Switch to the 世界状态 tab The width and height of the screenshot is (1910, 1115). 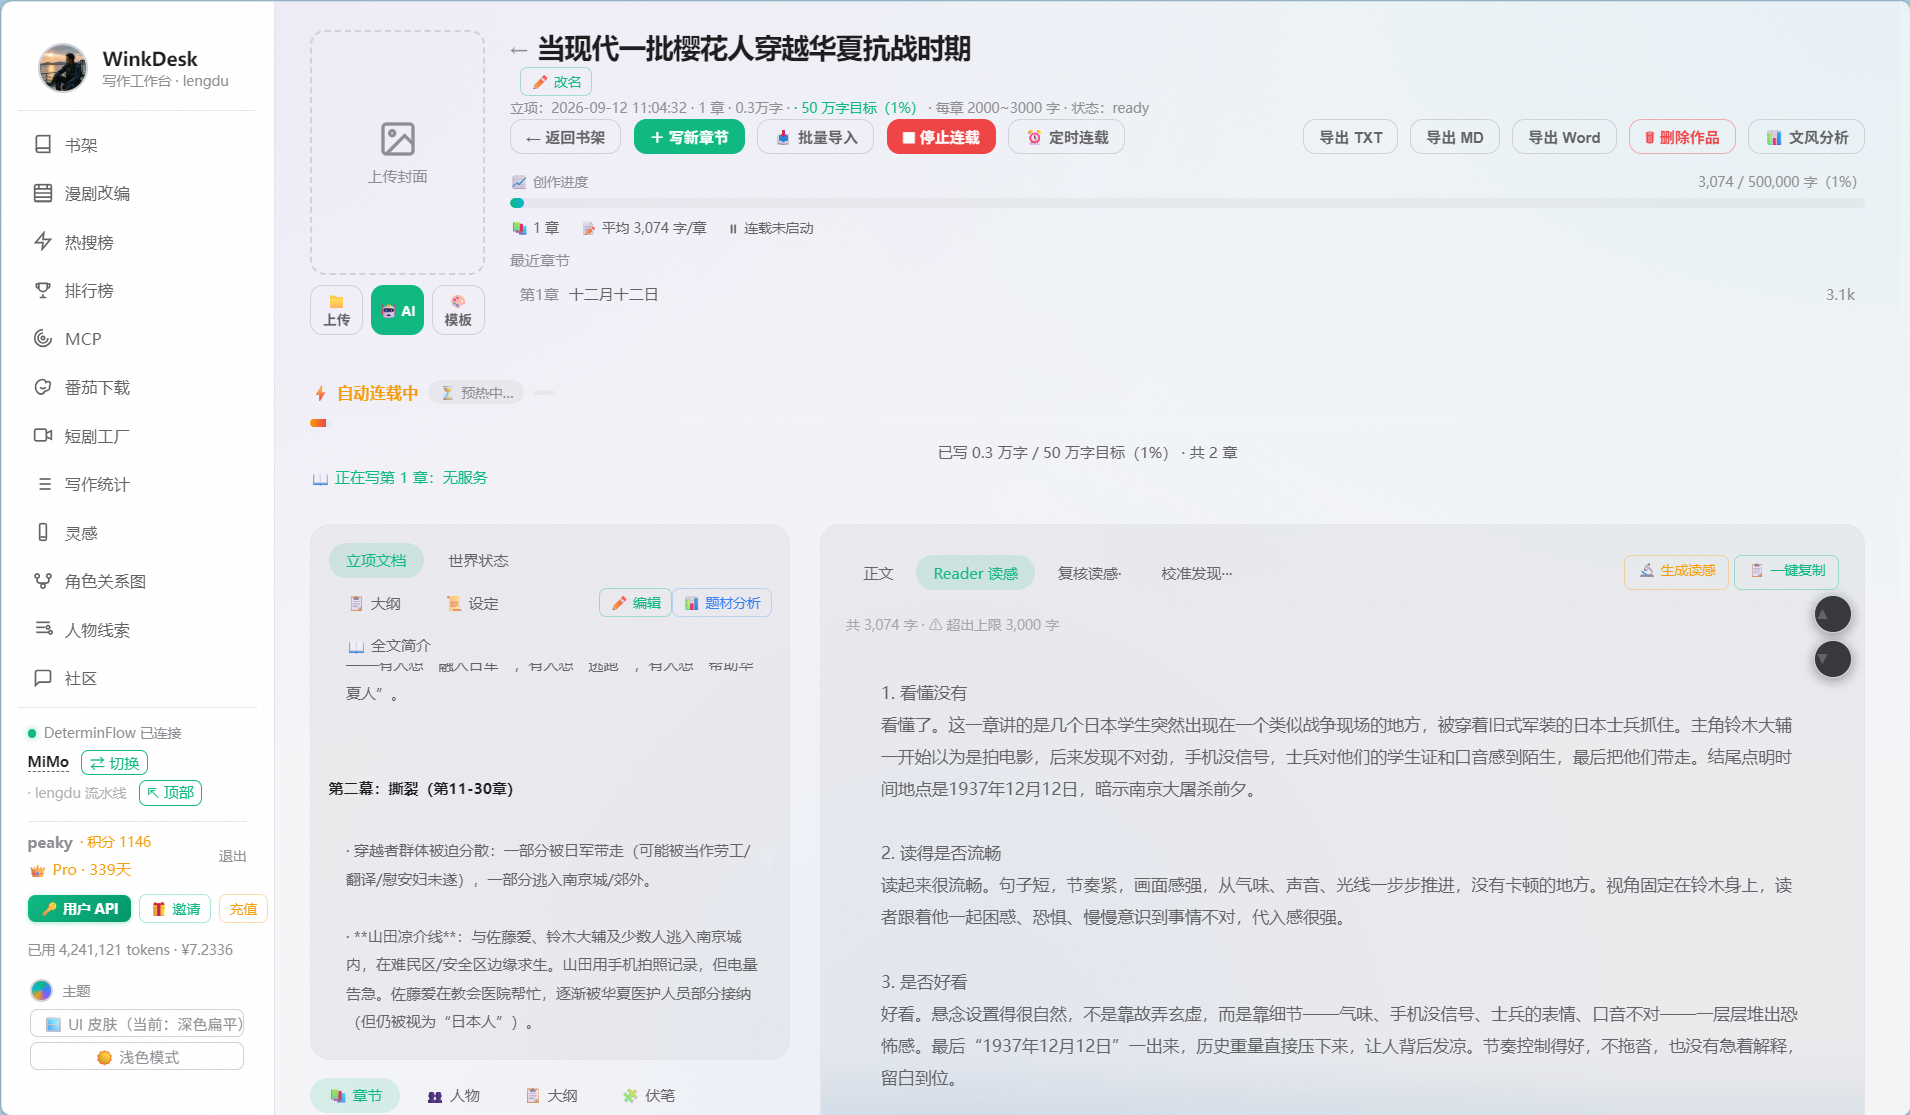(x=478, y=560)
